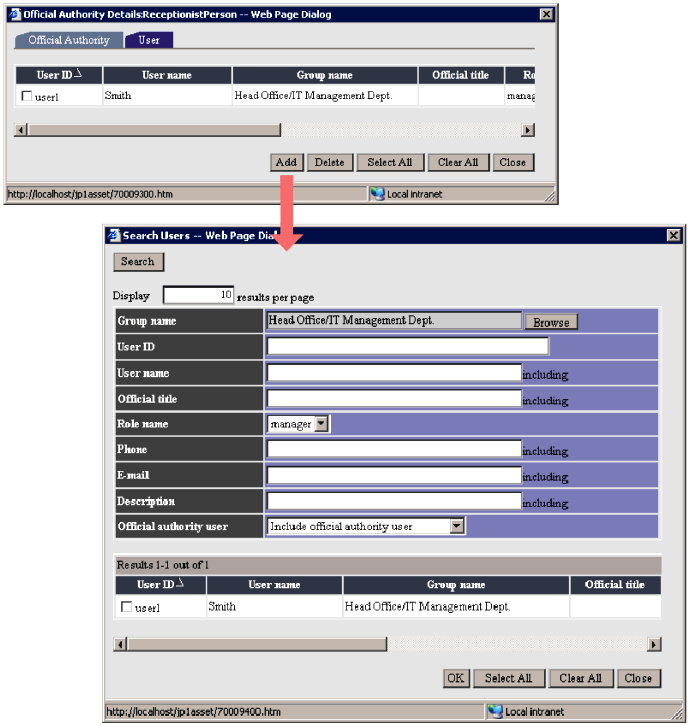Sort by User ID in Official Authority Details table

pos(59,75)
